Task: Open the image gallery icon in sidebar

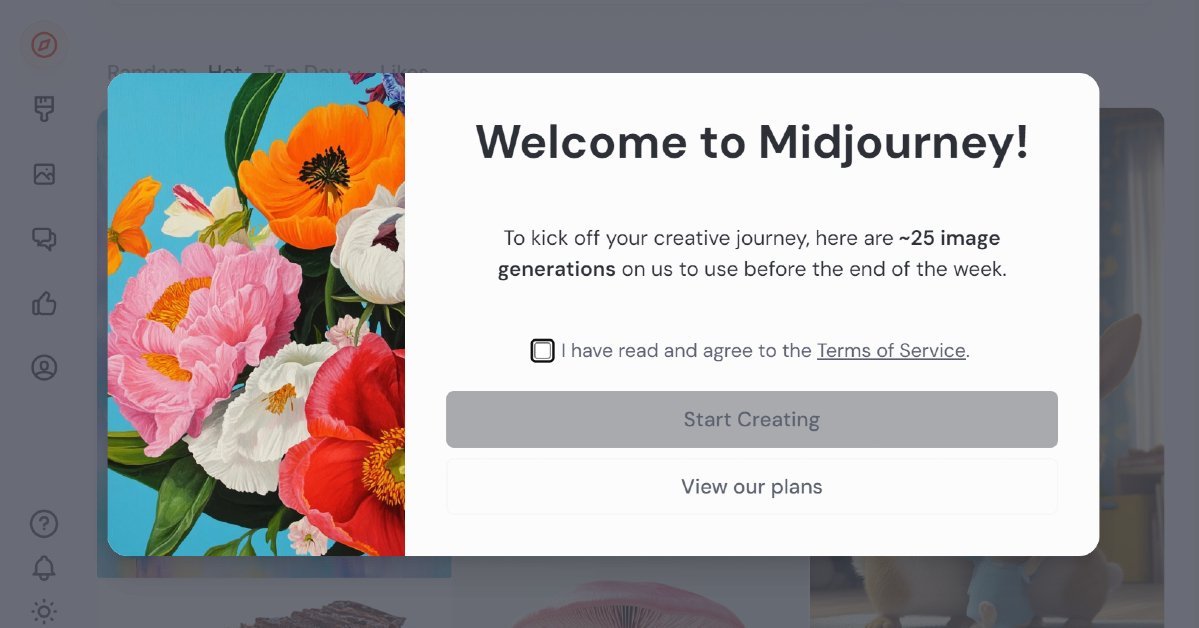Action: tap(44, 174)
